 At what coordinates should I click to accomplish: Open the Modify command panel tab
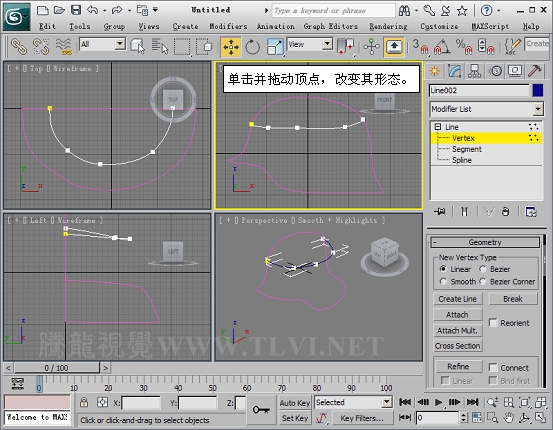[x=455, y=71]
